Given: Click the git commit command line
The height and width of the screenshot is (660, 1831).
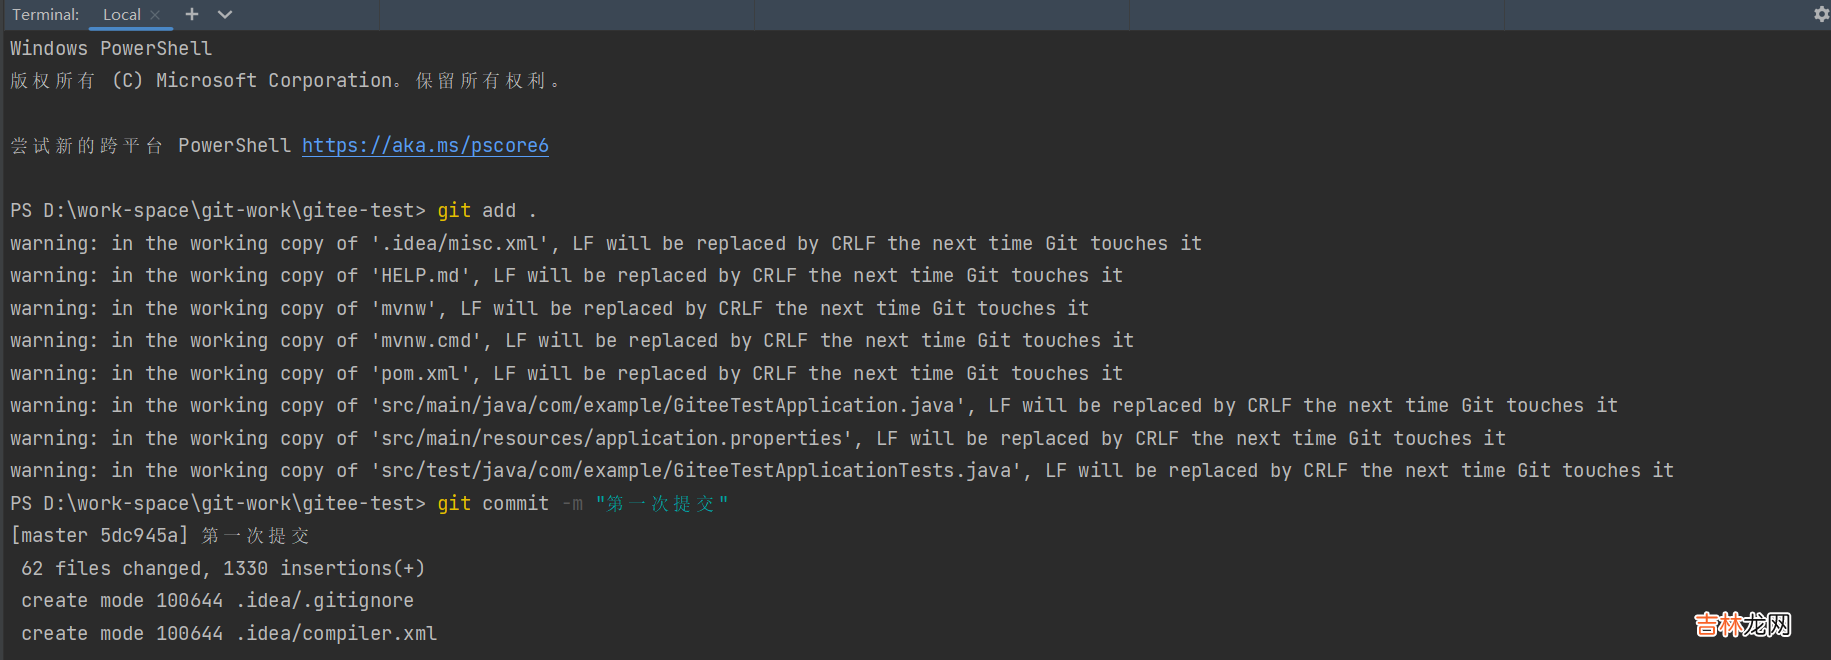Looking at the screenshot, I should (x=582, y=504).
